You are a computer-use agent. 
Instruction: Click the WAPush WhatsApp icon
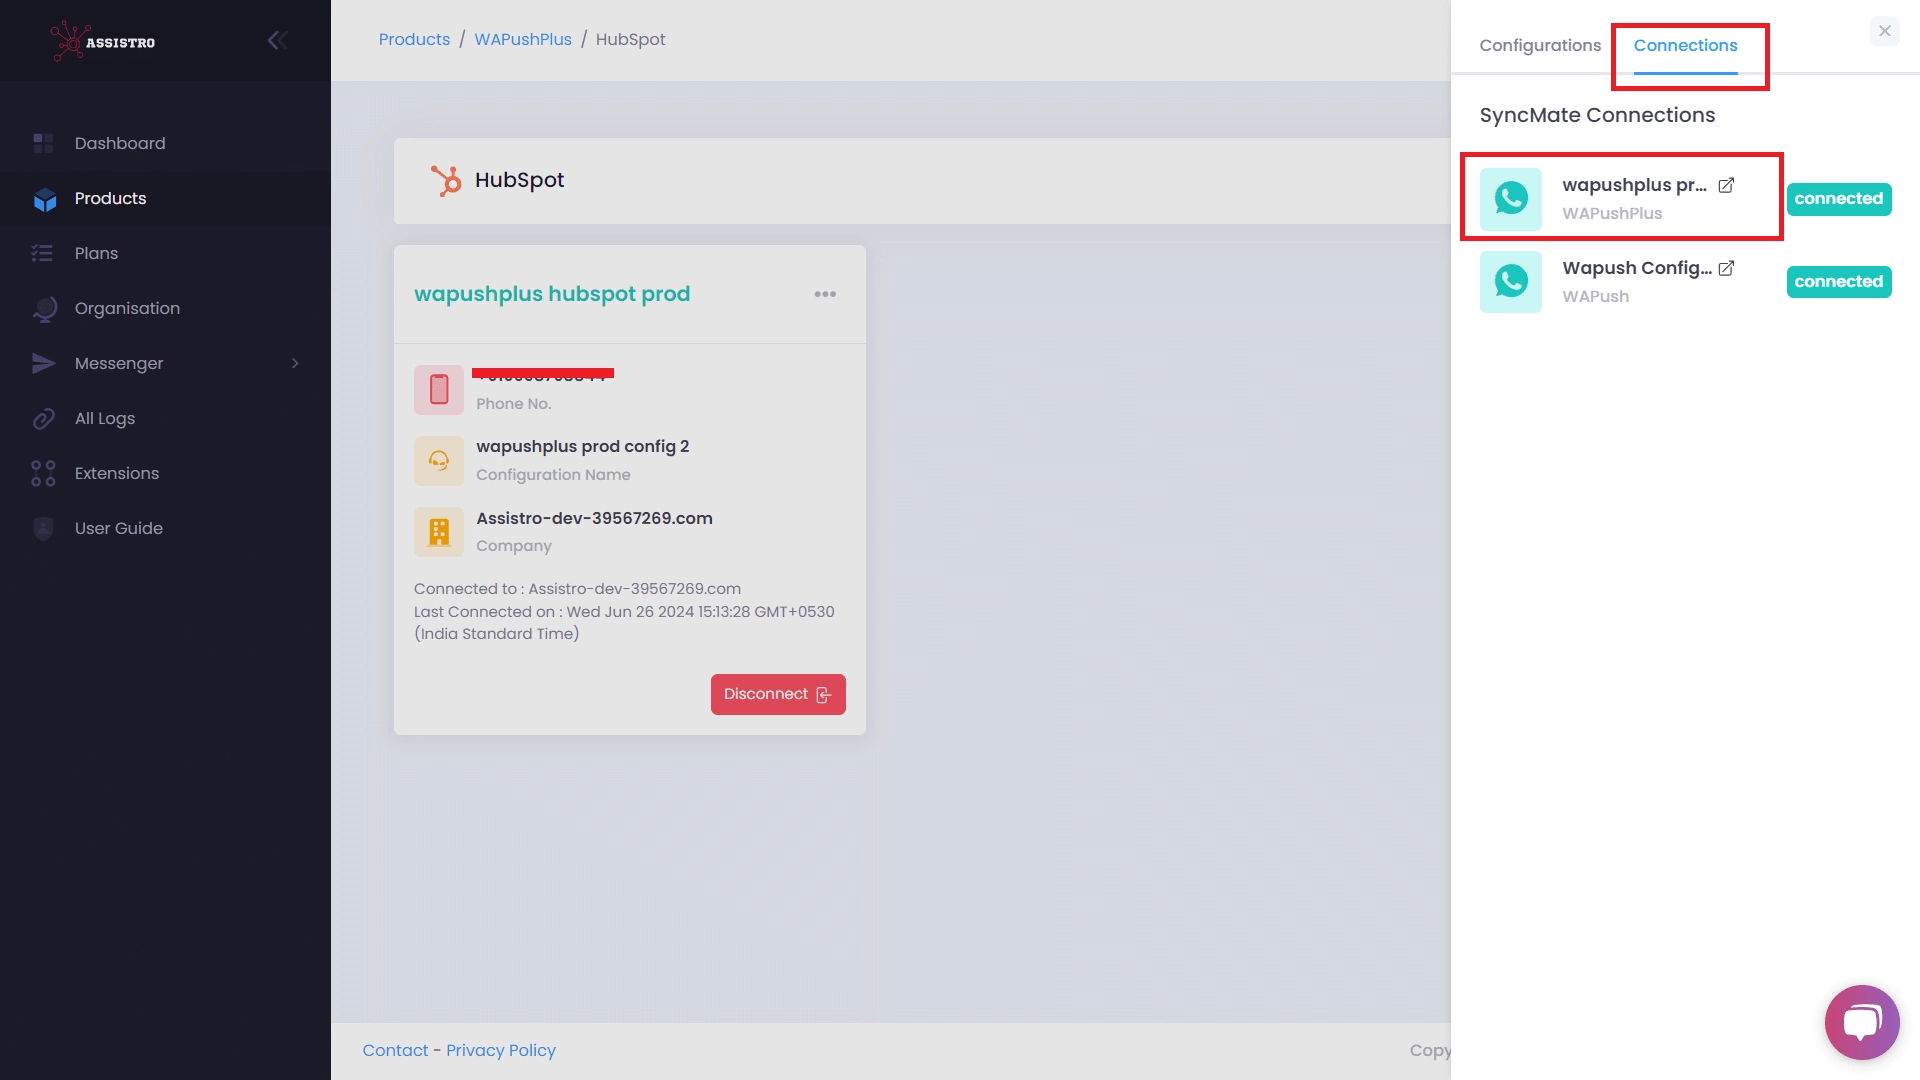1511,282
